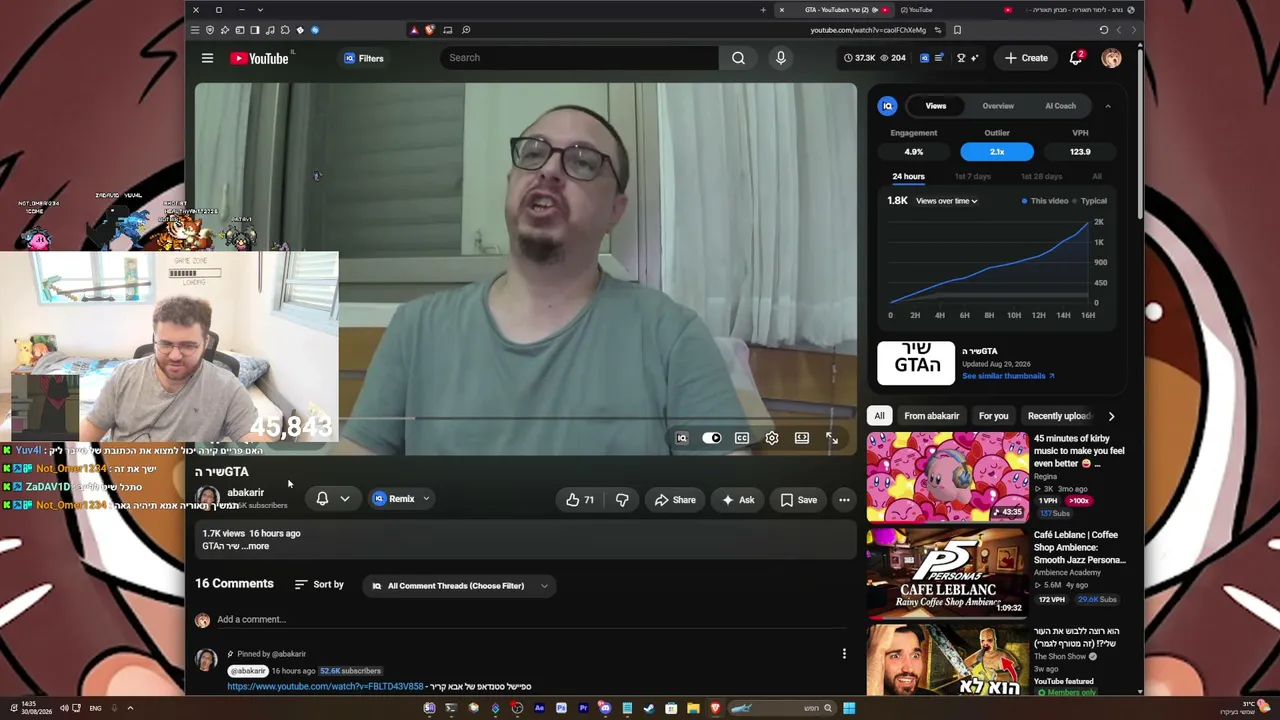Reload the page from the browser toolbar
The image size is (1280, 720).
pyautogui.click(x=1104, y=30)
